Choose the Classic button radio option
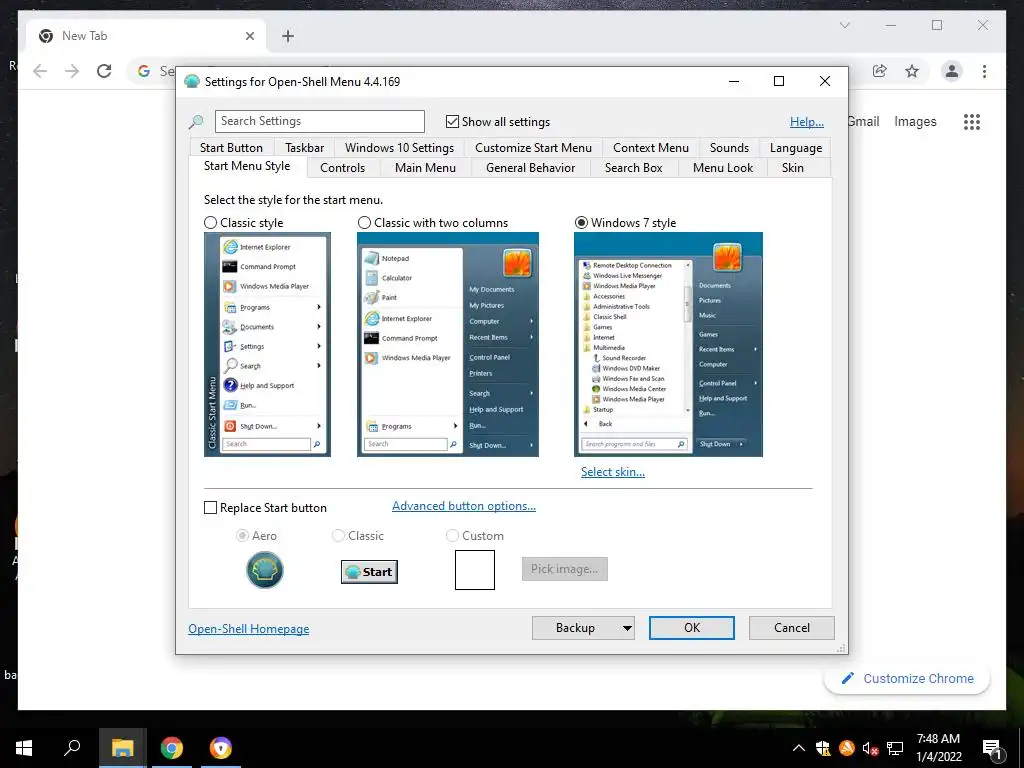Image resolution: width=1024 pixels, height=768 pixels. pos(338,536)
